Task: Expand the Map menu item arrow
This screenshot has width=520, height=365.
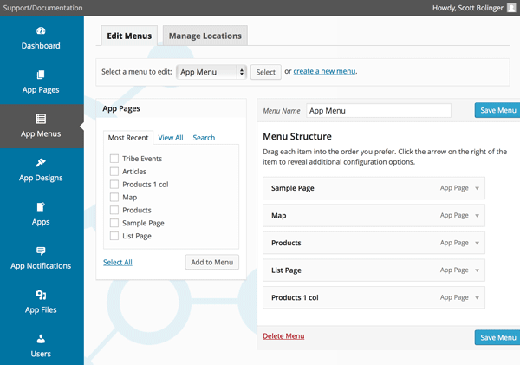Action: coord(477,216)
